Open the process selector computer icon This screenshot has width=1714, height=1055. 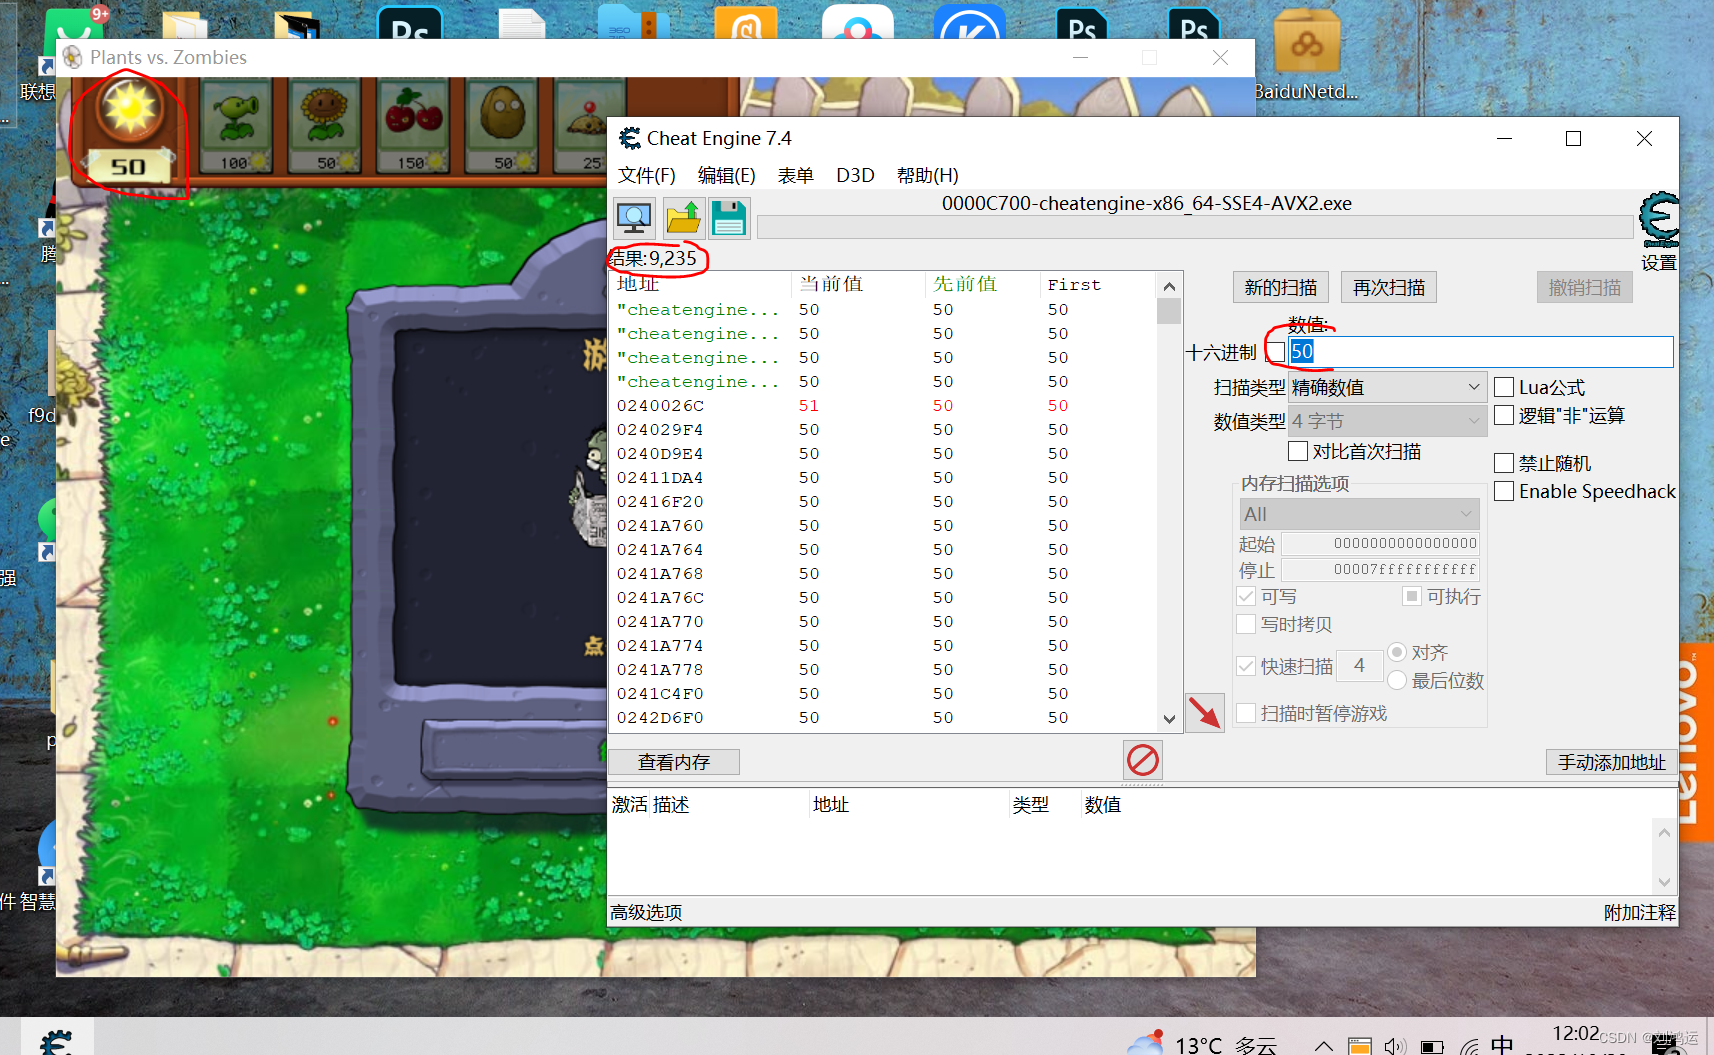point(634,218)
